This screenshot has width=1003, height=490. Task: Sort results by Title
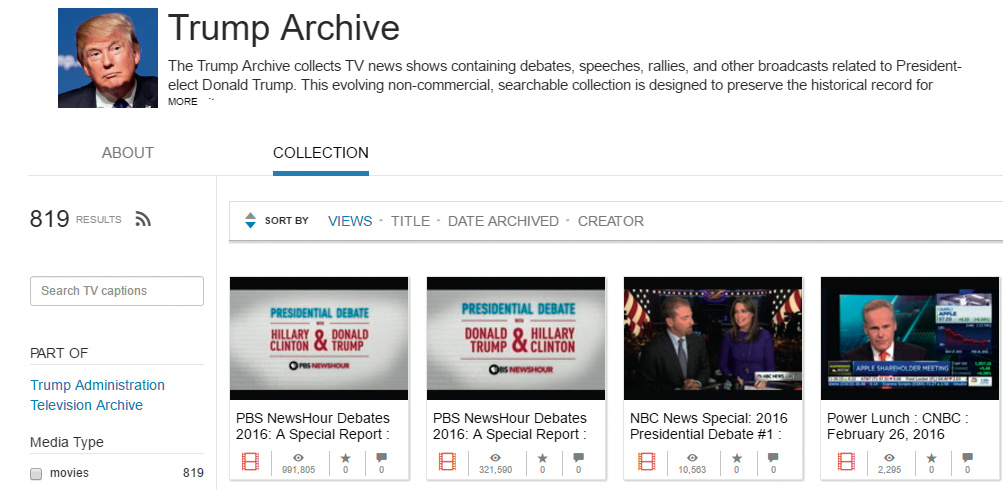click(410, 221)
